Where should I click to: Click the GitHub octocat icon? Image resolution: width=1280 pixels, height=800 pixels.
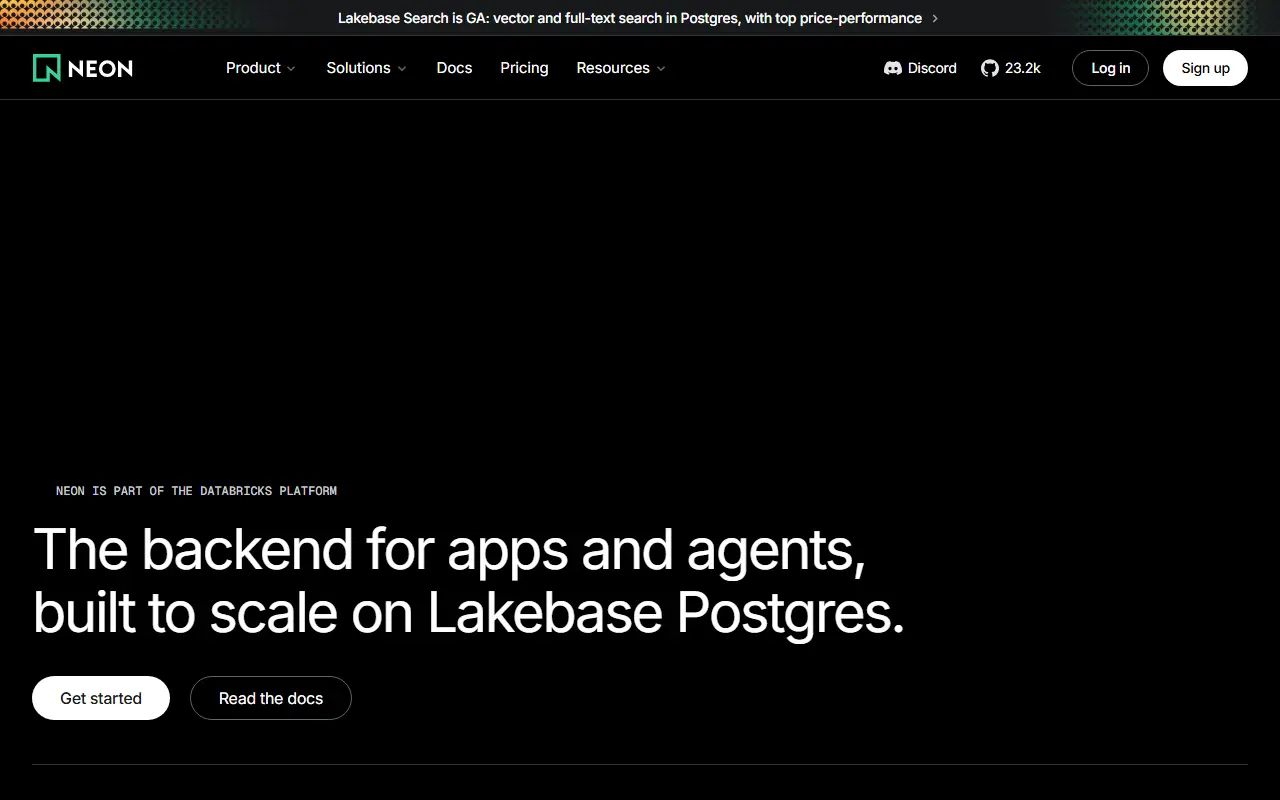(x=990, y=68)
